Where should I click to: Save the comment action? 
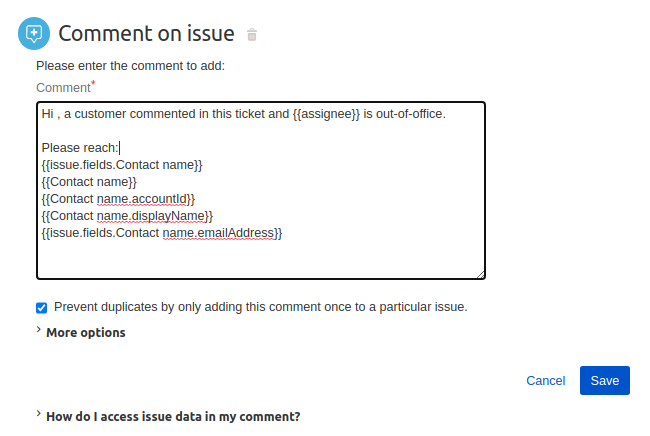coord(605,380)
